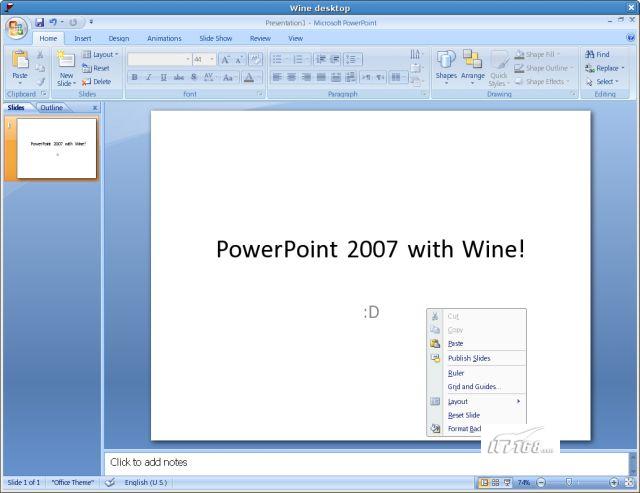Align text right
Image resolution: width=640 pixels, height=493 pixels.
point(306,77)
